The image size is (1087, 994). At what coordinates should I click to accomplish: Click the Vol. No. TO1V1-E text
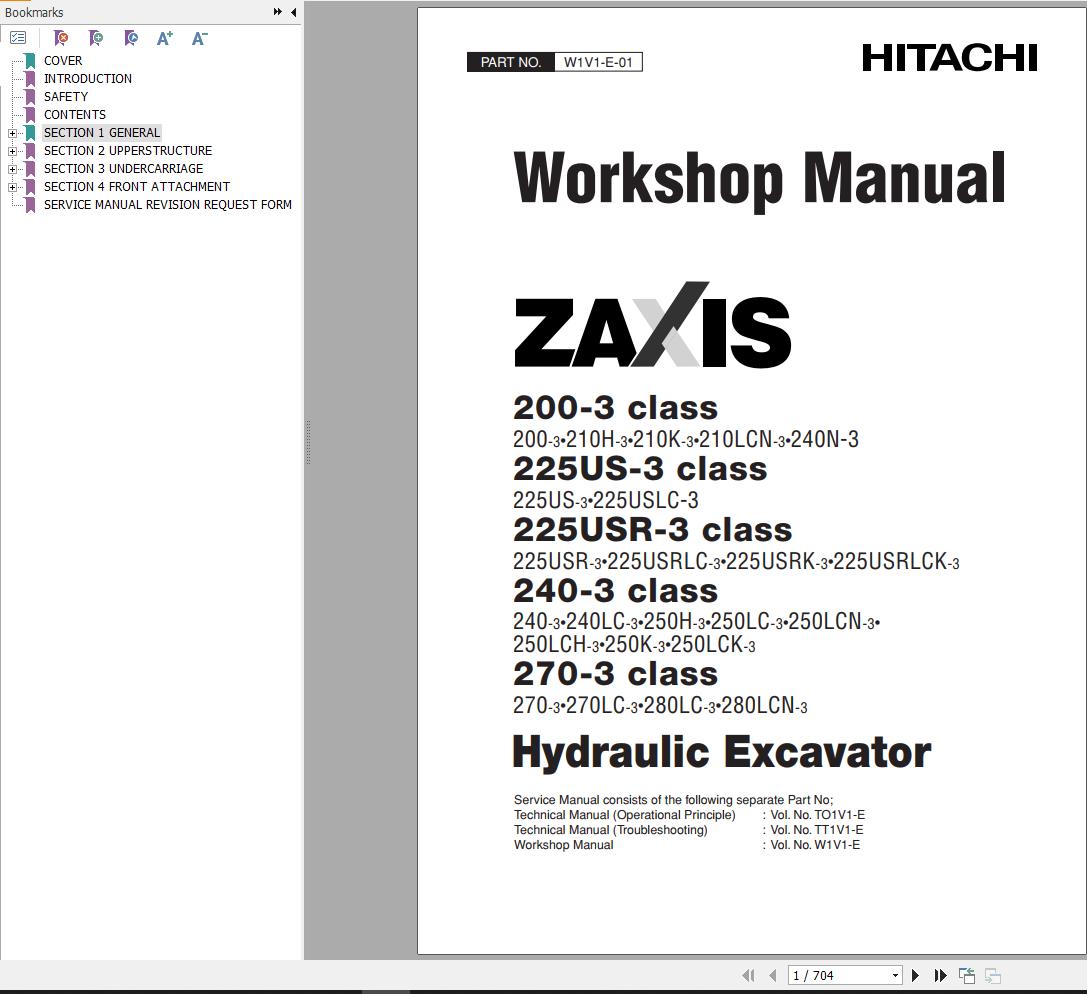pyautogui.click(x=817, y=815)
